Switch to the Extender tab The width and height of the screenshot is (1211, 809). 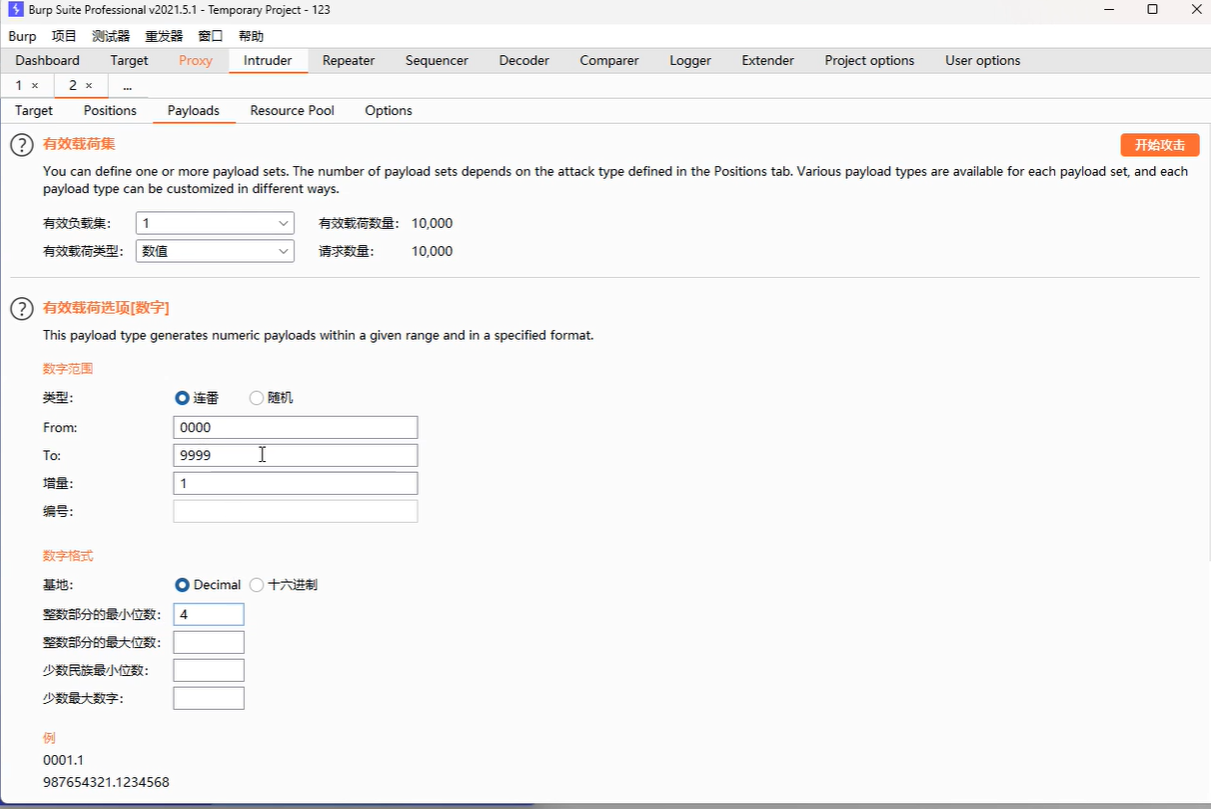pos(768,60)
